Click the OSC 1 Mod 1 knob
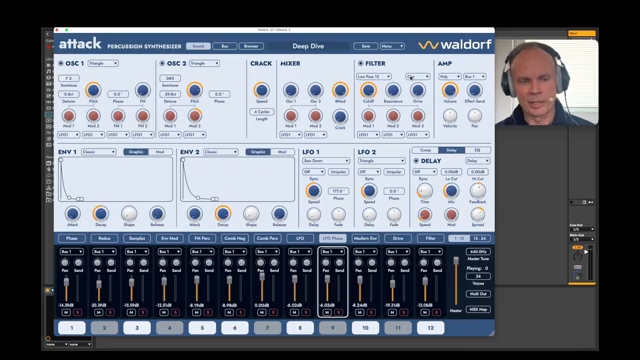Viewport: 640px width, 360px height. (x=69, y=116)
